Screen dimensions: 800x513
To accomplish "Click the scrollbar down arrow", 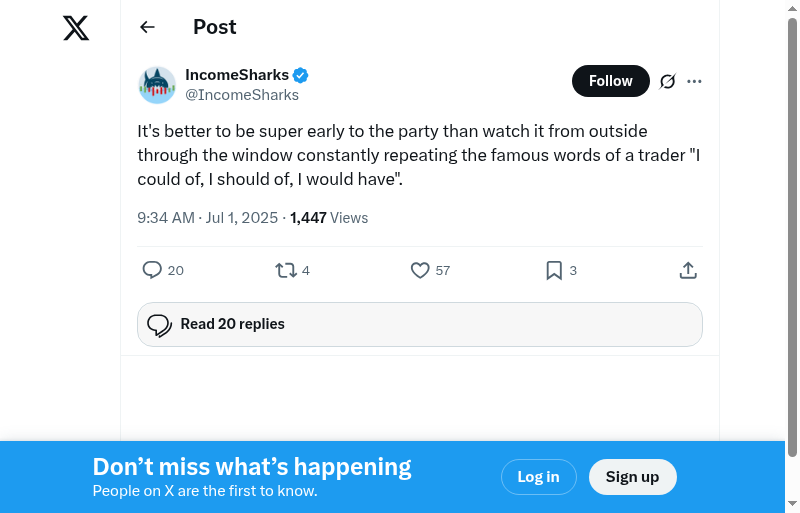I will (793, 503).
